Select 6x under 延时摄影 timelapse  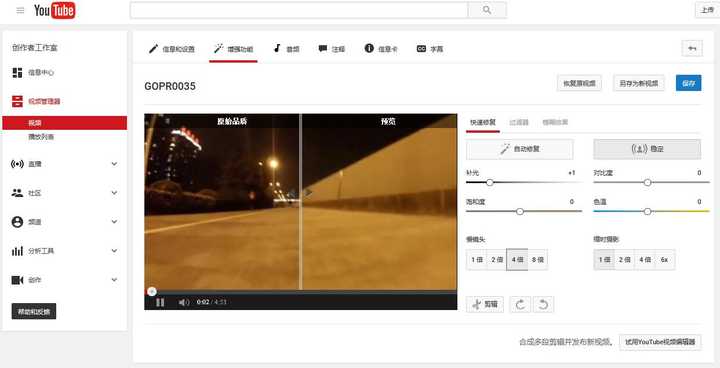[x=664, y=260]
